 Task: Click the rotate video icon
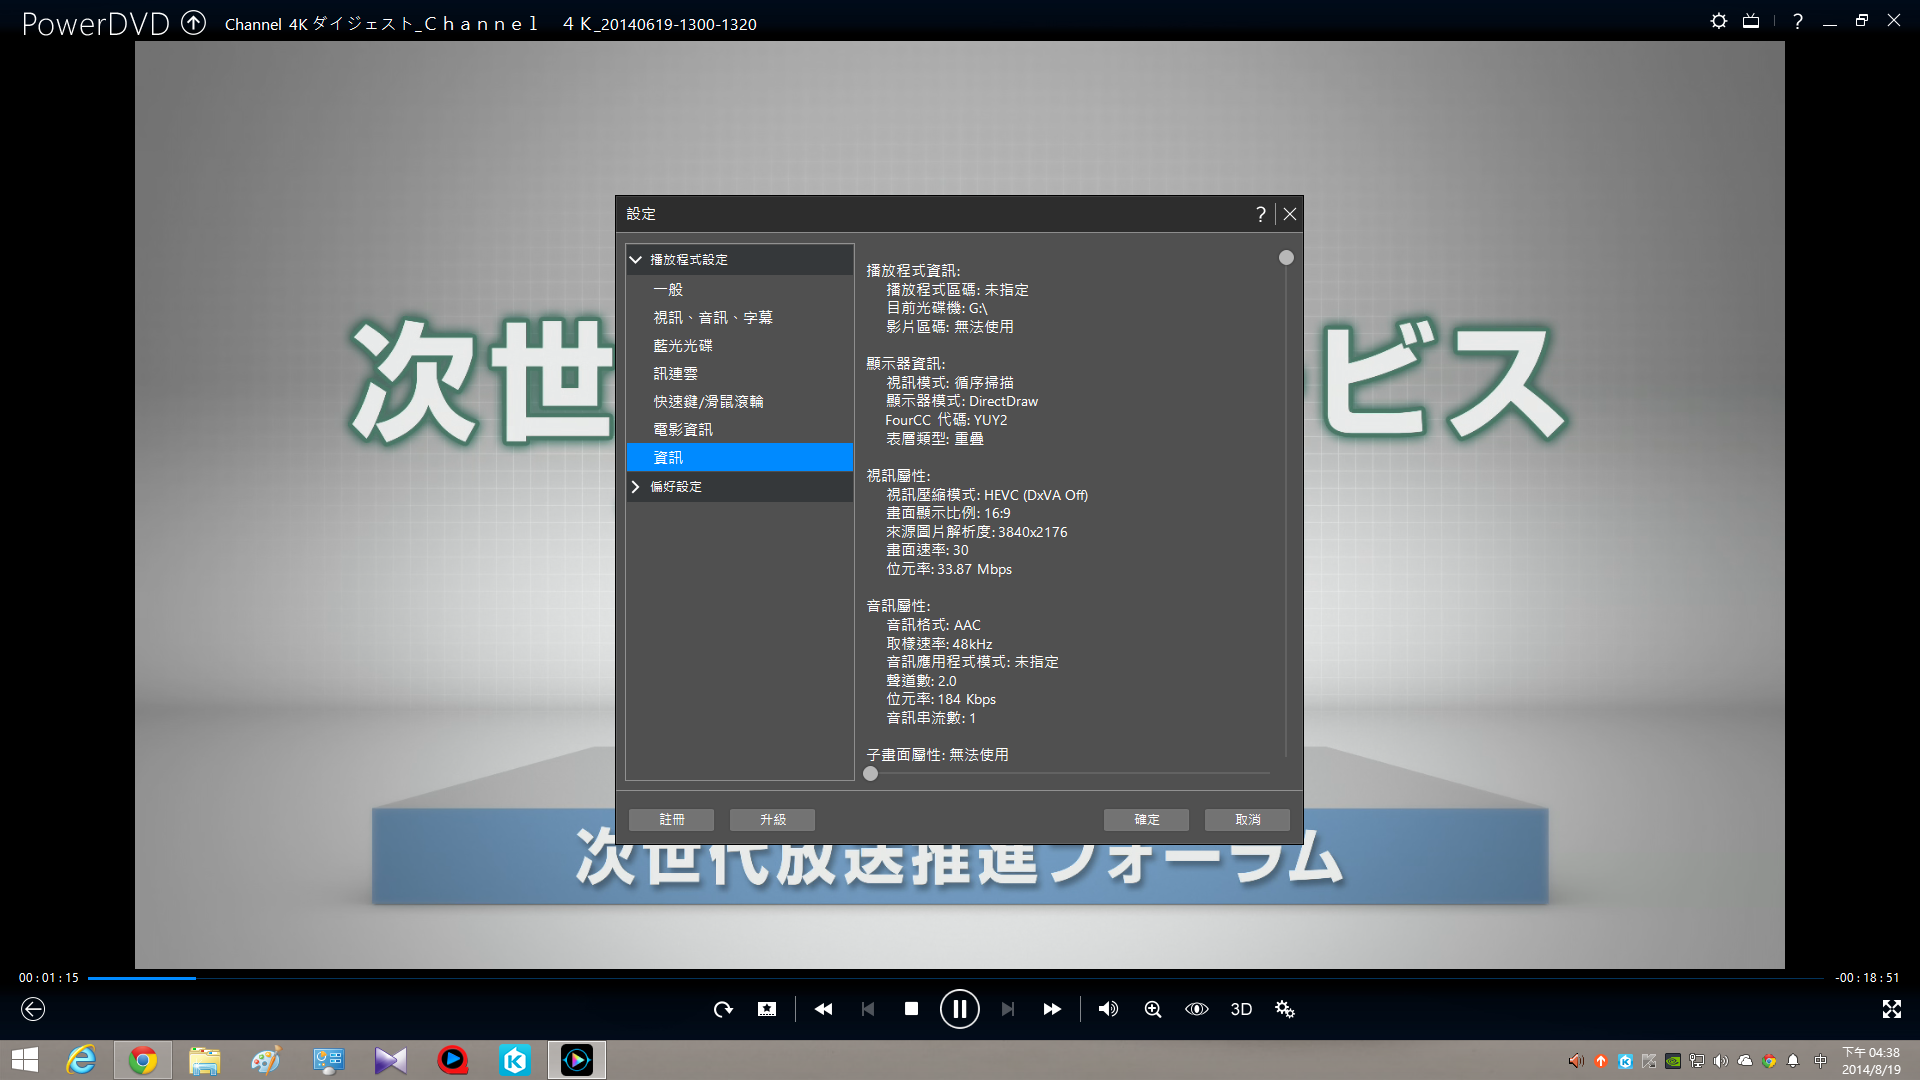tap(723, 1009)
